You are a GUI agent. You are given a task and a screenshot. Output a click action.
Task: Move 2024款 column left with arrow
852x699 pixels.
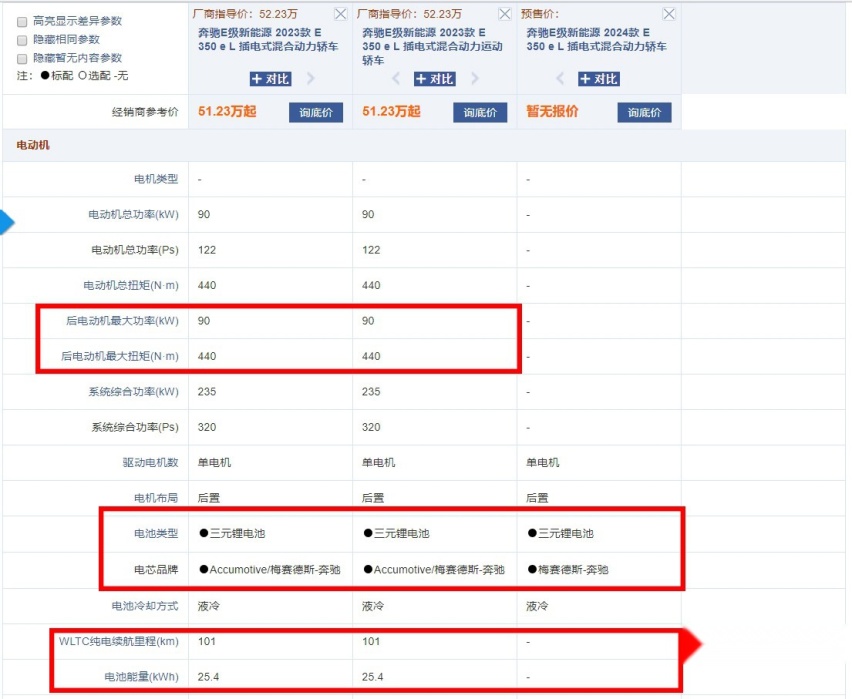point(560,79)
